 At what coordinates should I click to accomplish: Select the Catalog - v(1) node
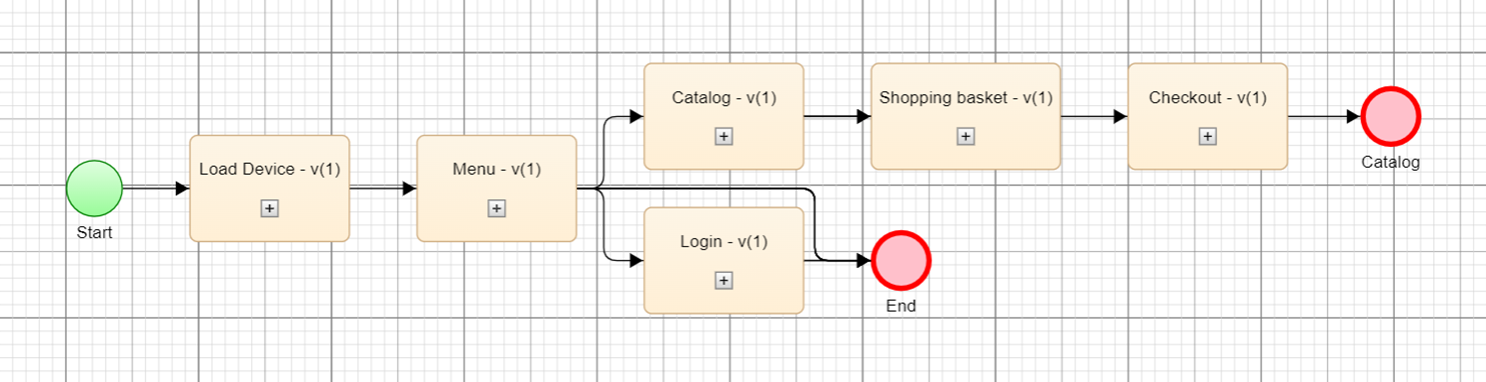723,116
